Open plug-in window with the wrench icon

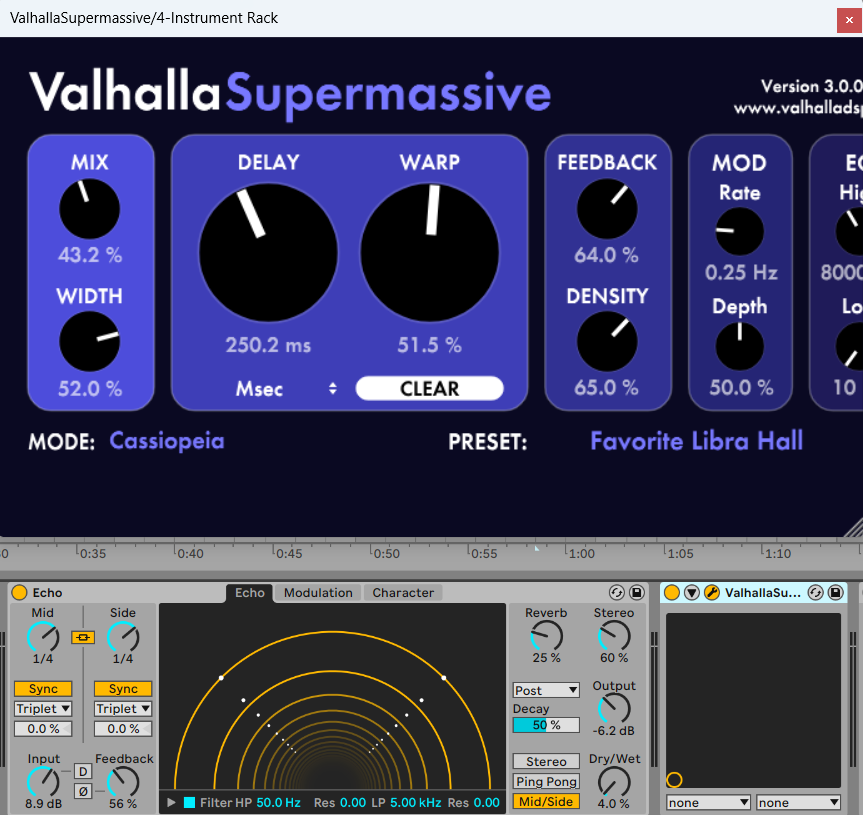tap(712, 592)
